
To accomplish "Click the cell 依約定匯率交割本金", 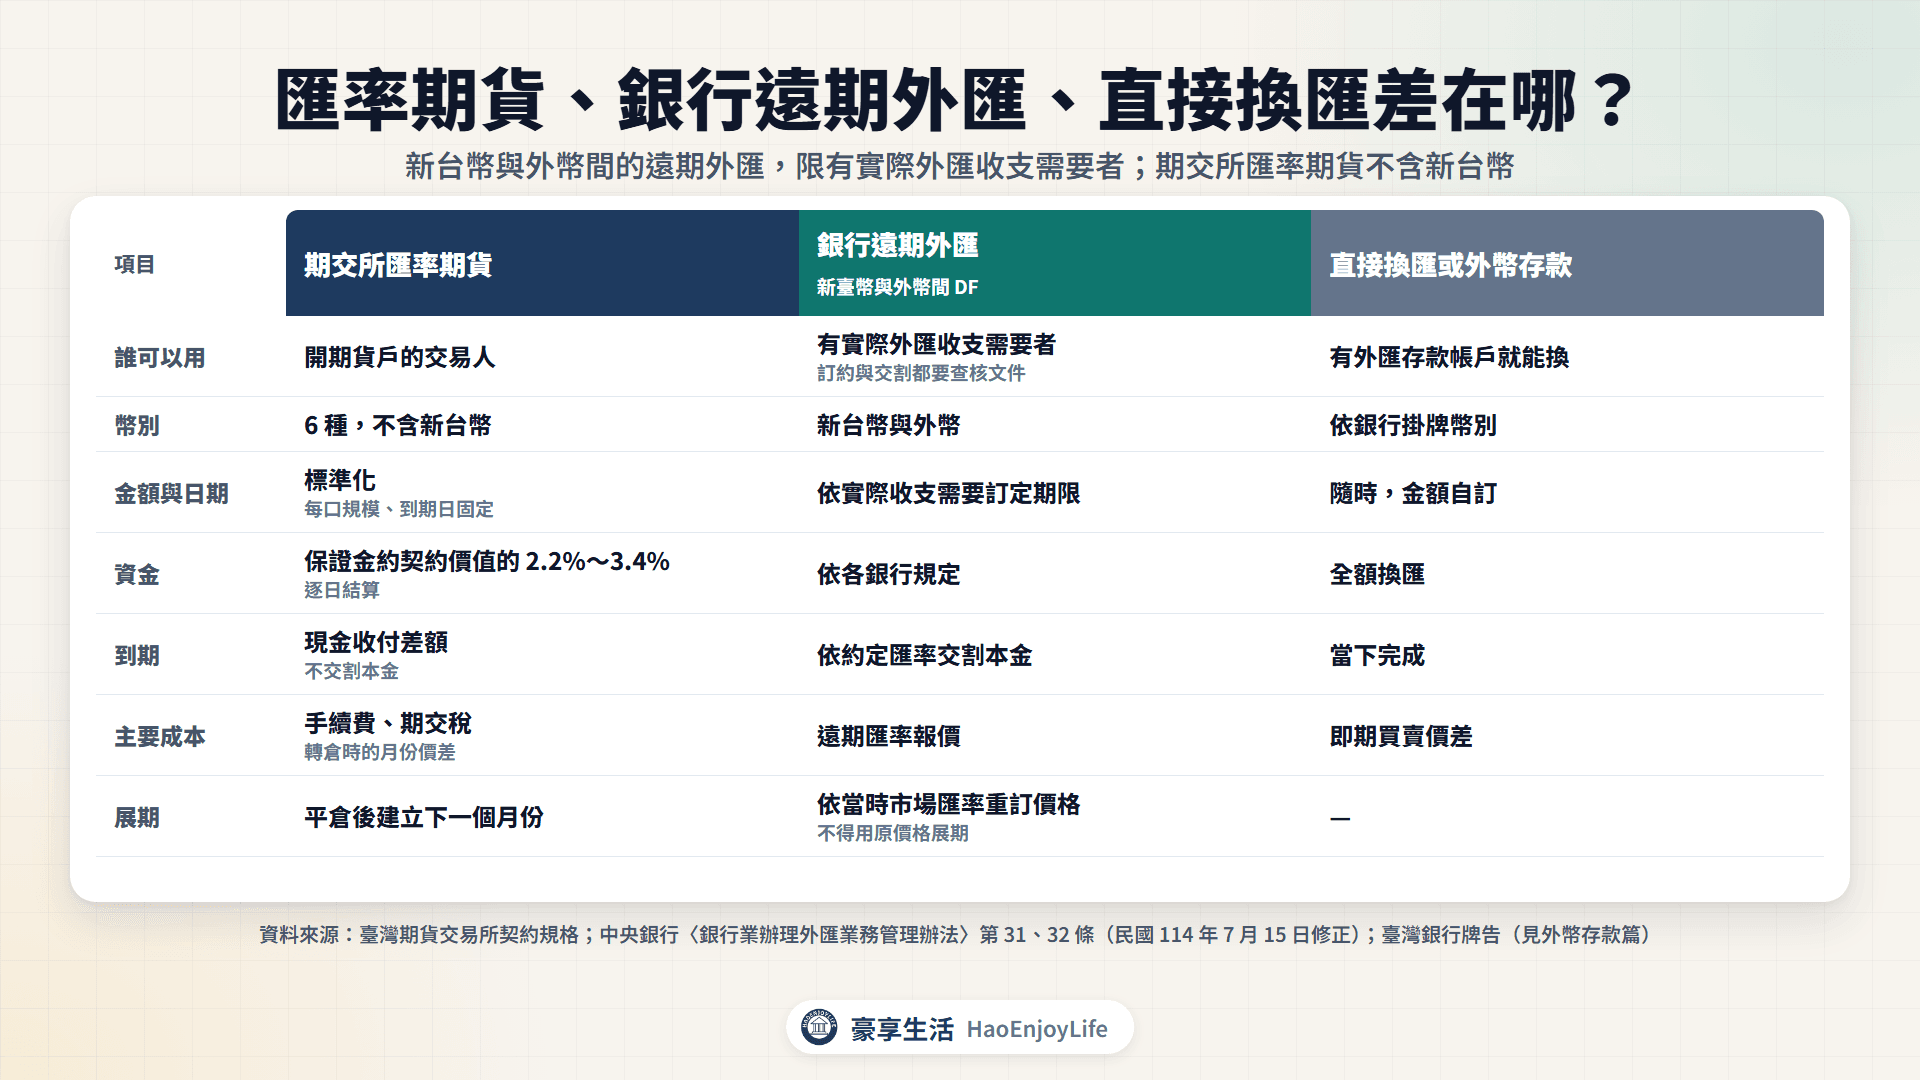I will (x=924, y=655).
